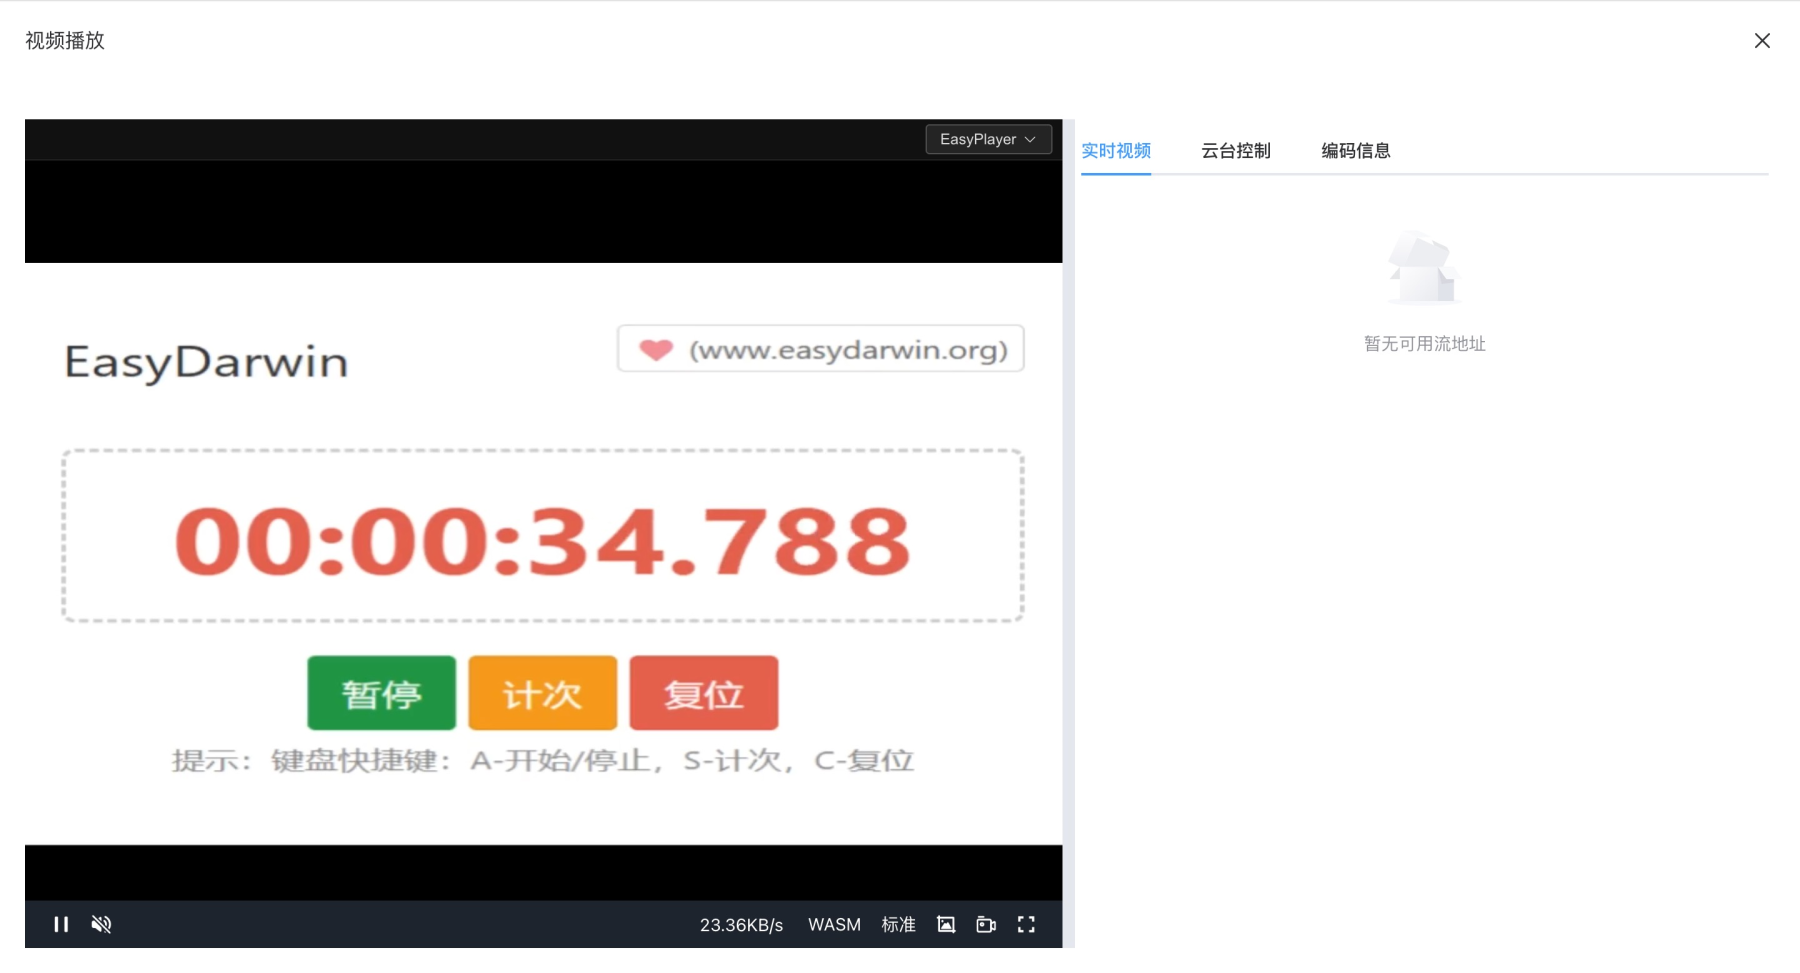
Task: Take a screenshot of the video
Action: pos(946,924)
